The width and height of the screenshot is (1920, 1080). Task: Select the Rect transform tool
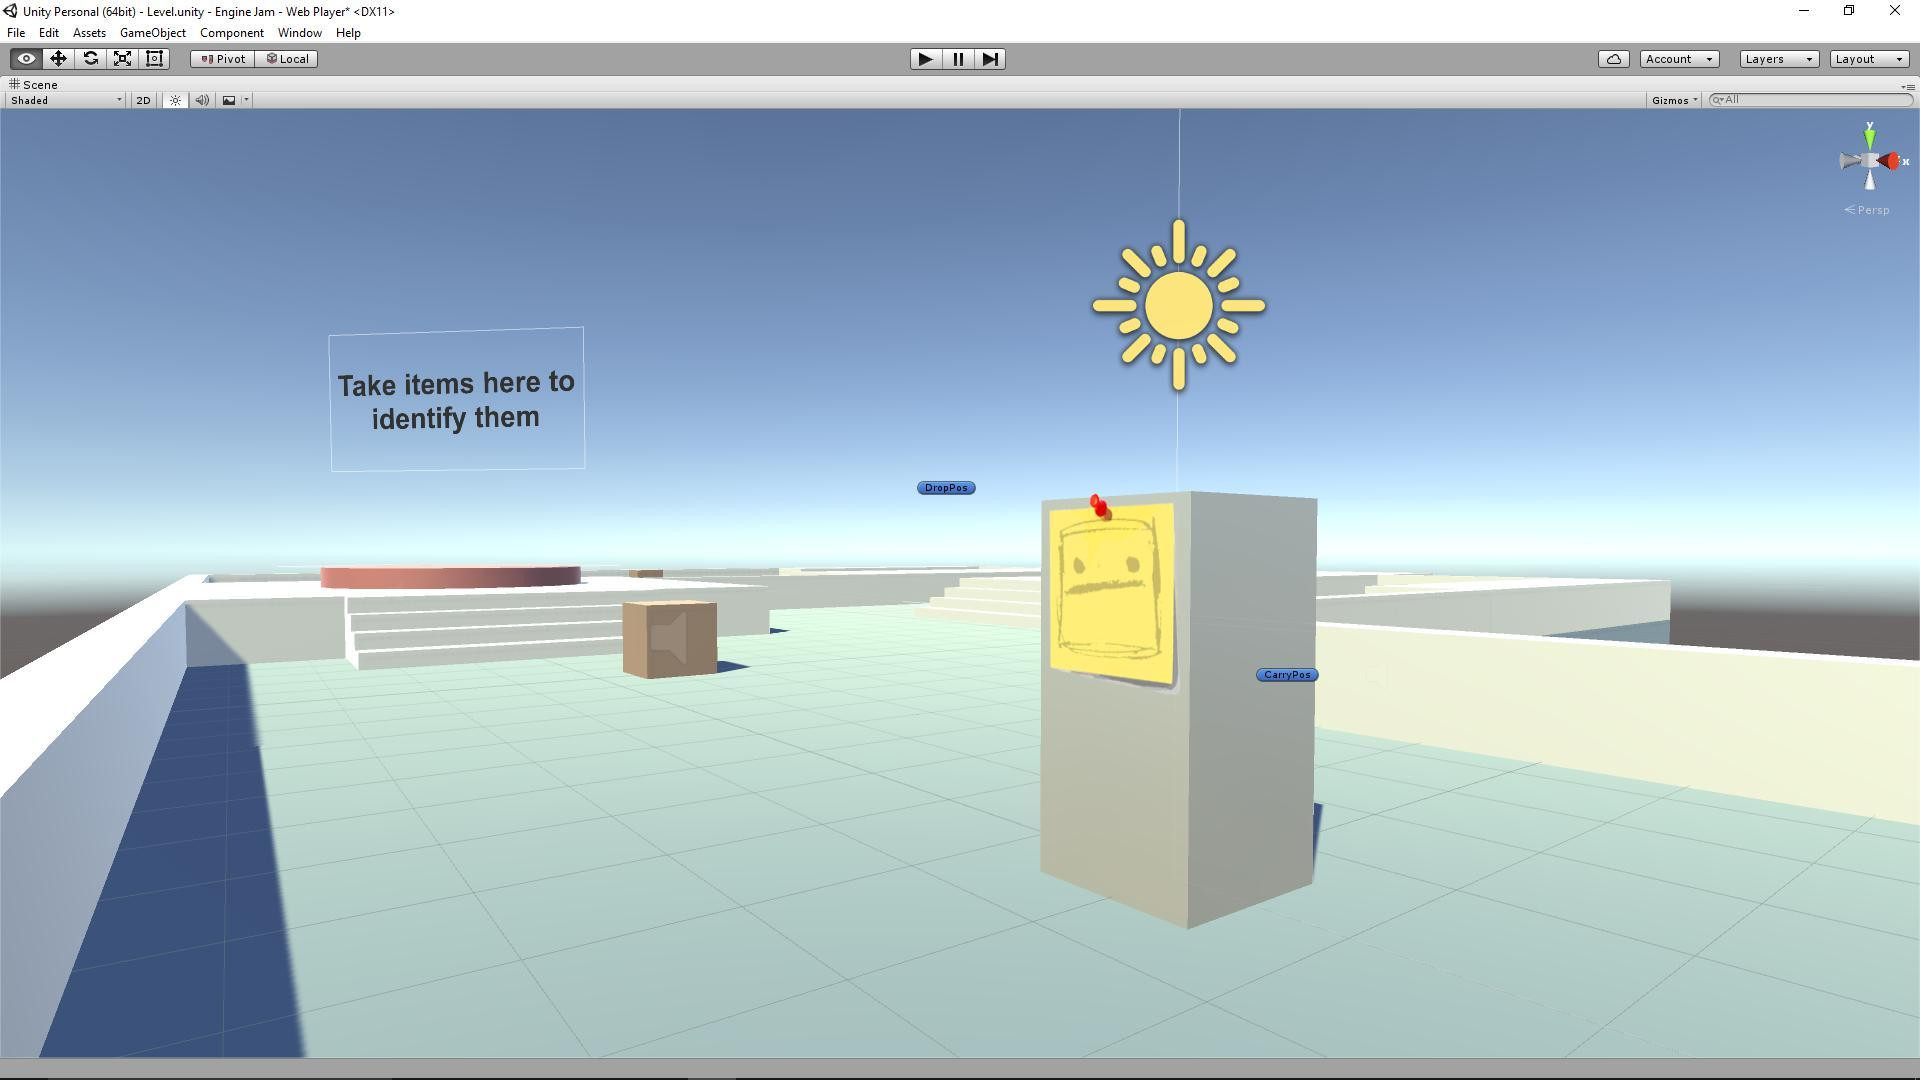pyautogui.click(x=154, y=59)
